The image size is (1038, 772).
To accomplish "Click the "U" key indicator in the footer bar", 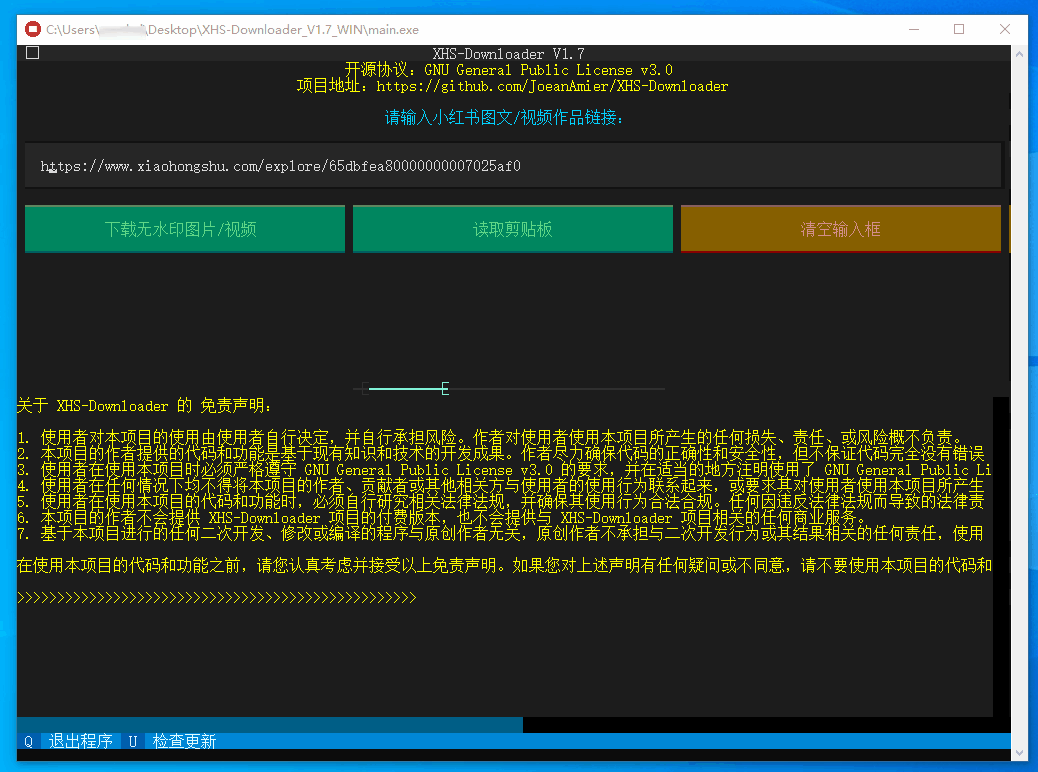I will (x=131, y=741).
